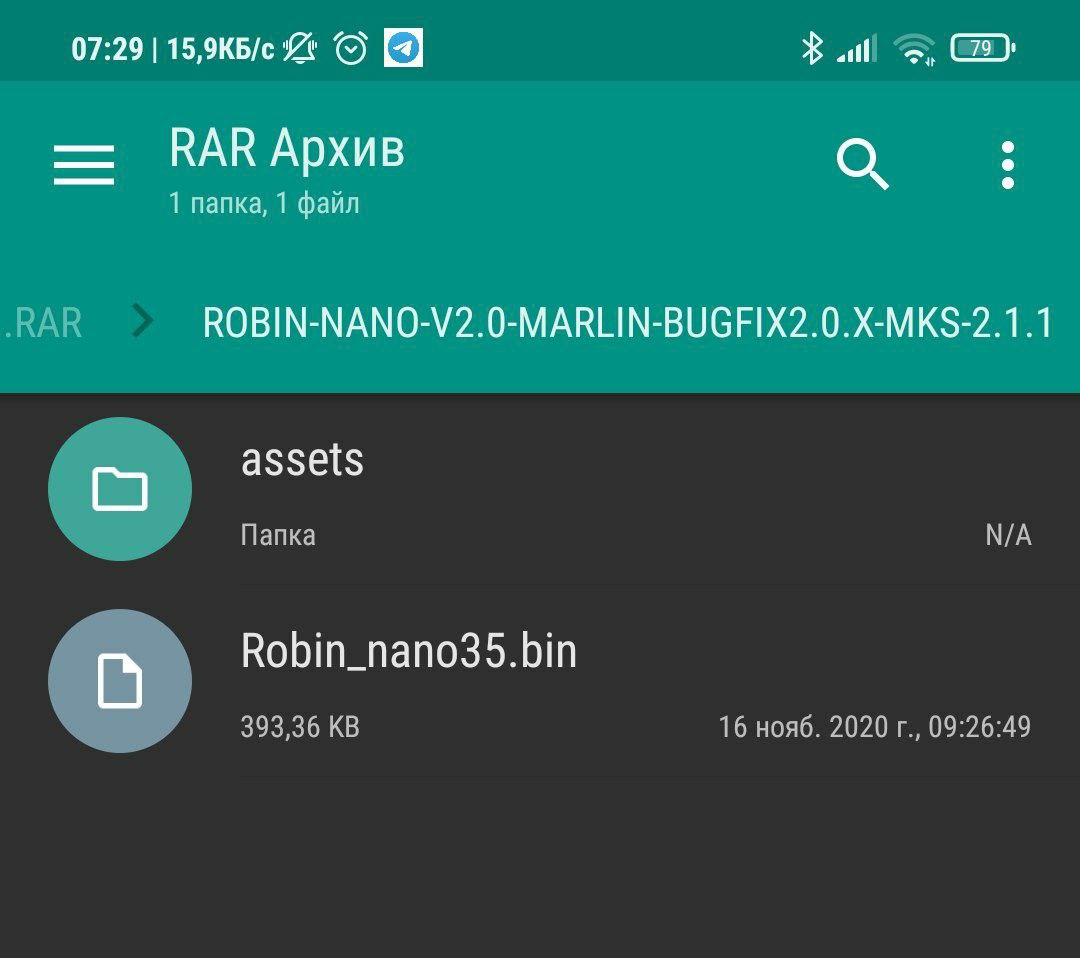Open the assets folder name
1080x958 pixels.
302,460
